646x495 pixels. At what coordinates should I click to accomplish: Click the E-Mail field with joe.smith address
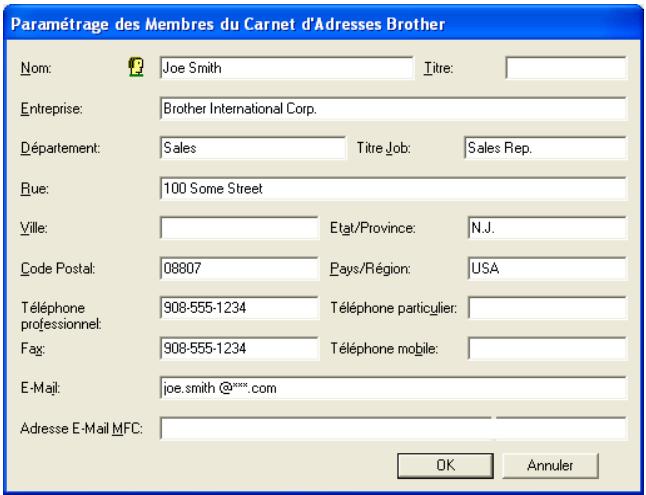coord(393,388)
